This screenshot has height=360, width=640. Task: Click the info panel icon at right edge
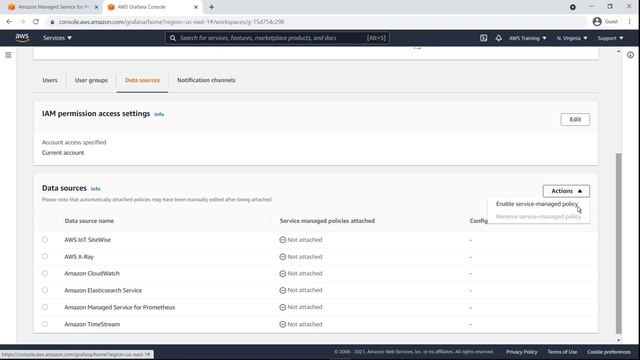tap(630, 55)
